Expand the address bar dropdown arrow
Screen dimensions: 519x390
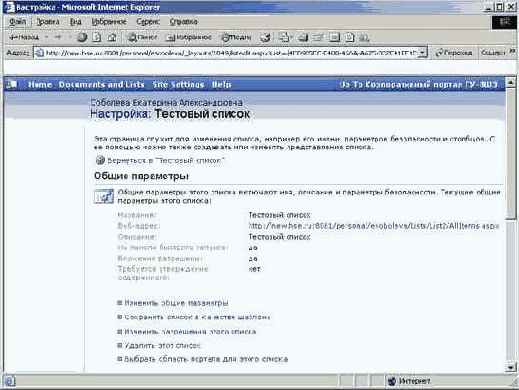423,53
